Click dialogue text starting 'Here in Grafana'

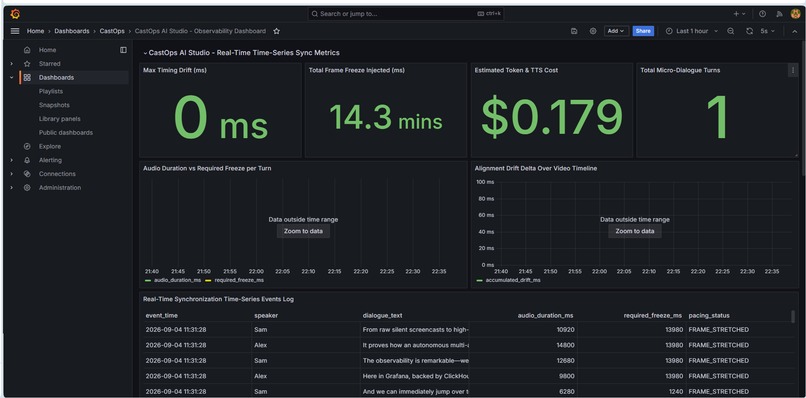click(x=415, y=376)
